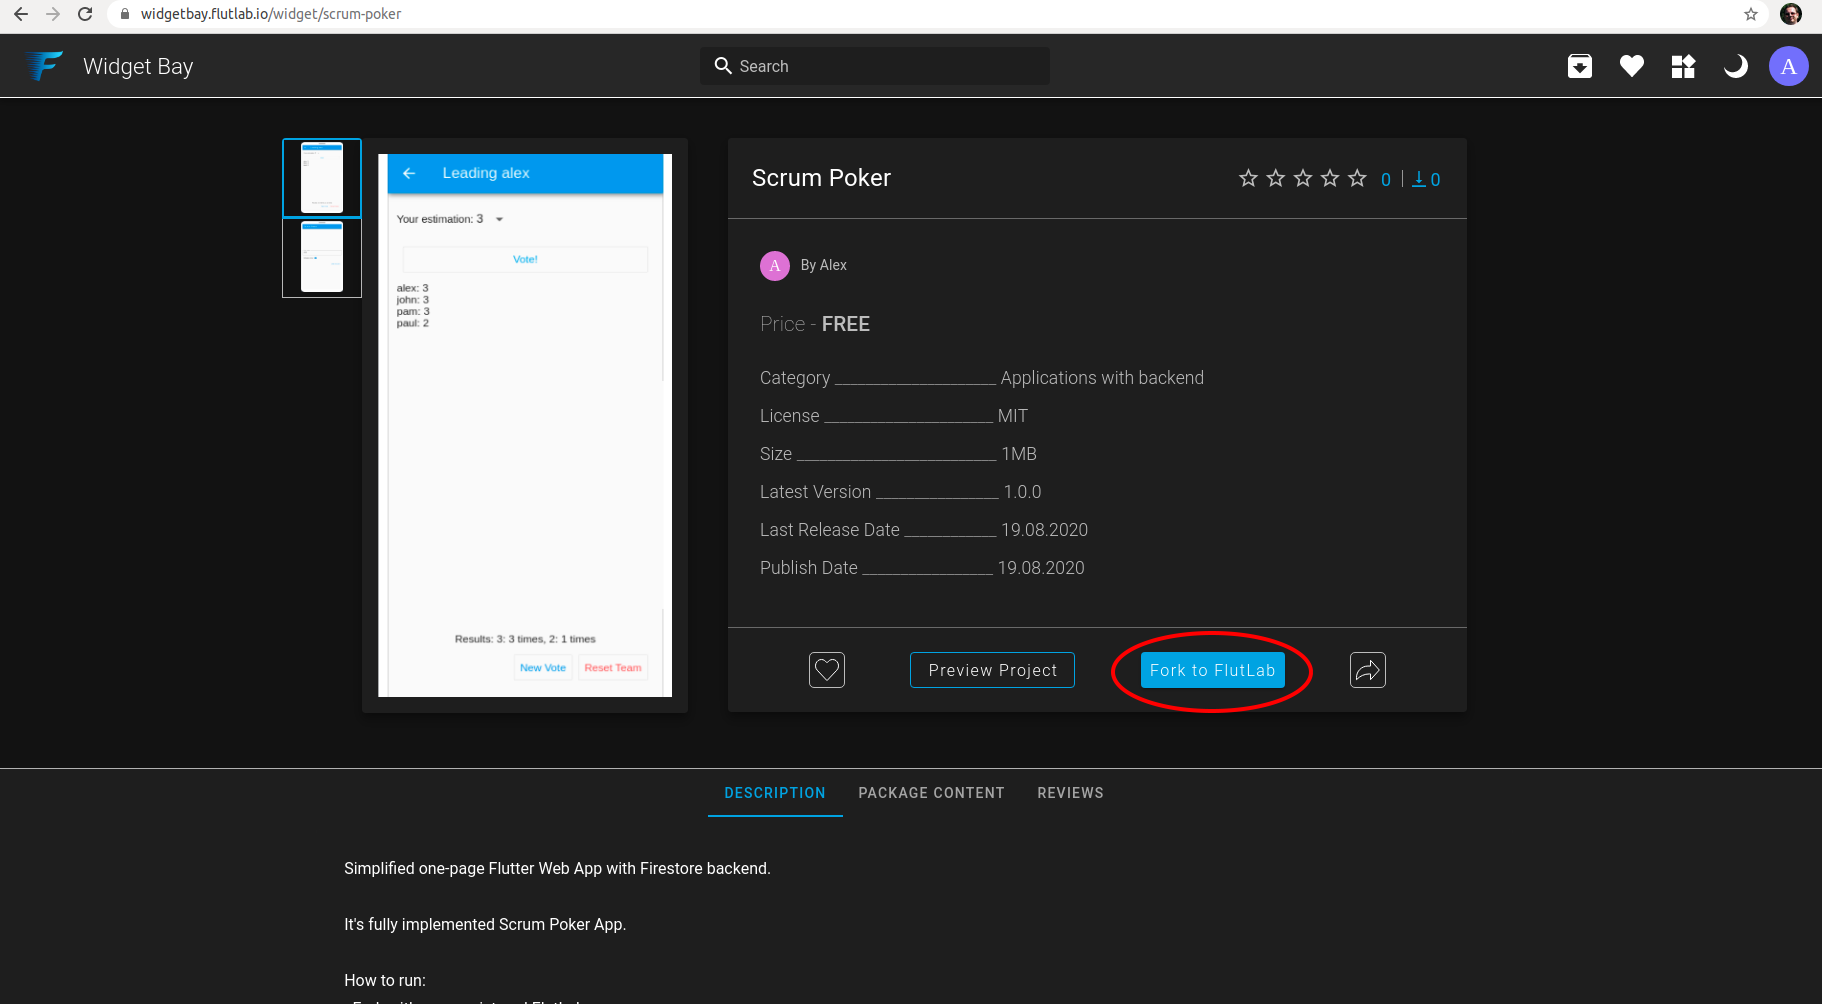
Task: Switch to the Description tab
Action: tap(775, 793)
